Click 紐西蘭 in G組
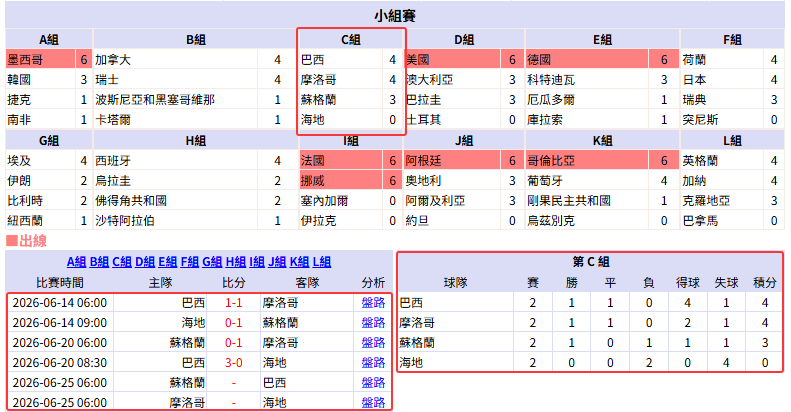Screen dimensions: 791x412 (x=25, y=221)
